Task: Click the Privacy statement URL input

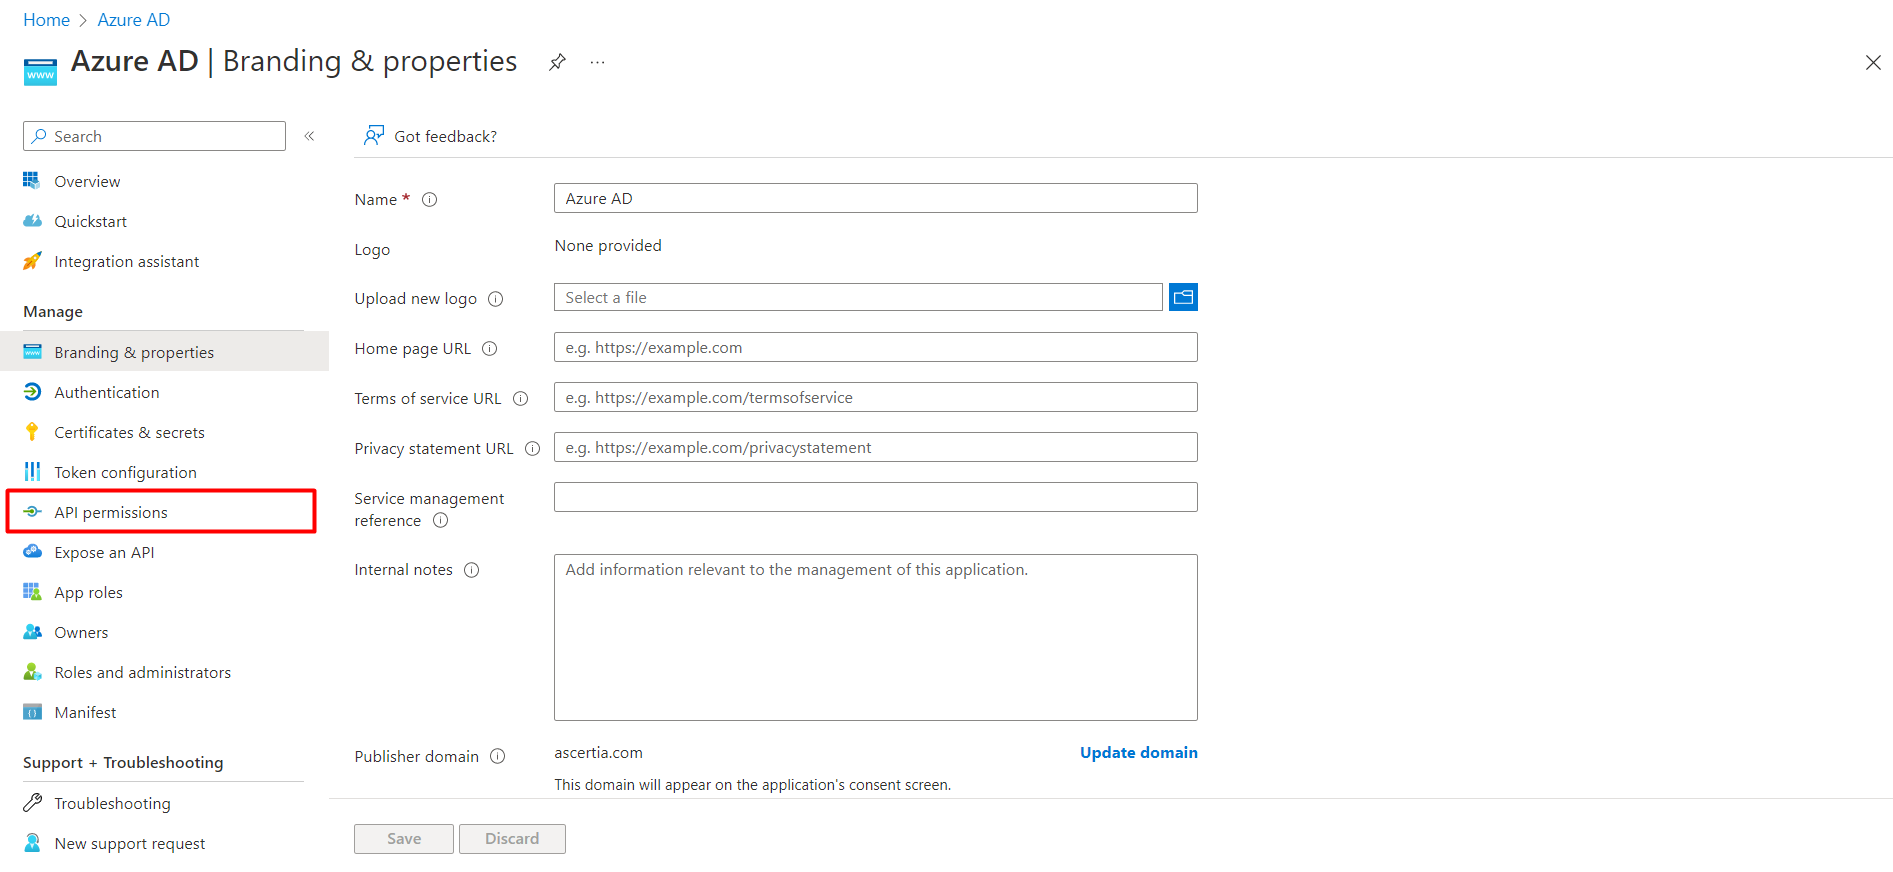Action: tap(876, 447)
